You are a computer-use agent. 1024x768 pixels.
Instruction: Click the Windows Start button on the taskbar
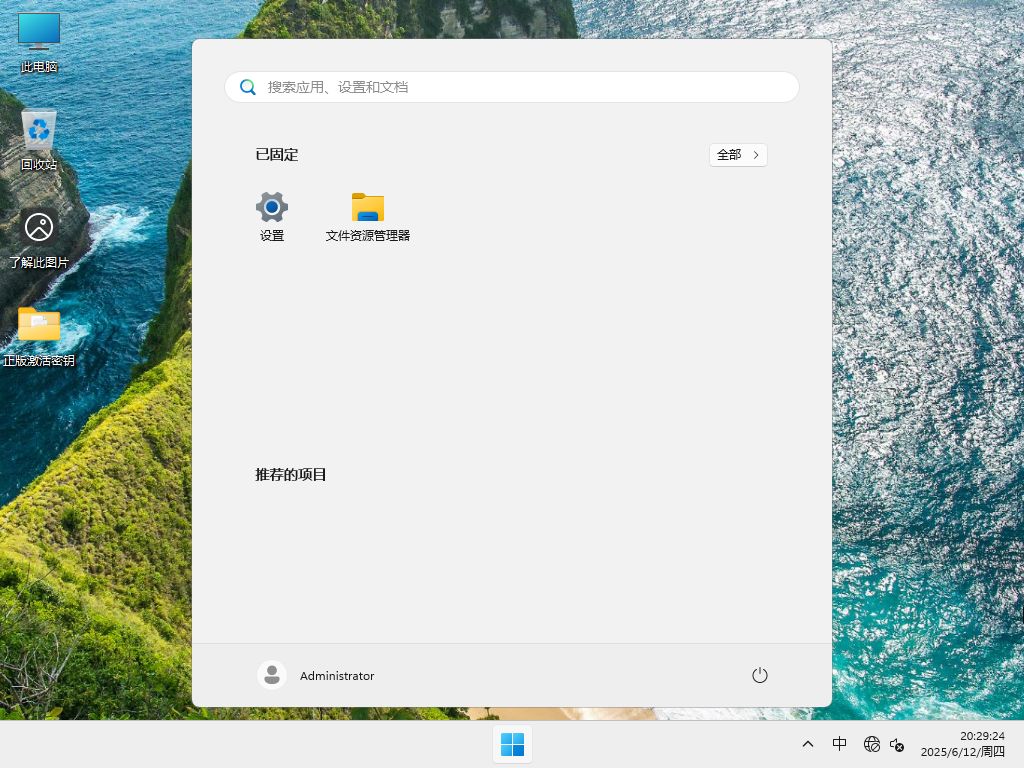tap(512, 743)
